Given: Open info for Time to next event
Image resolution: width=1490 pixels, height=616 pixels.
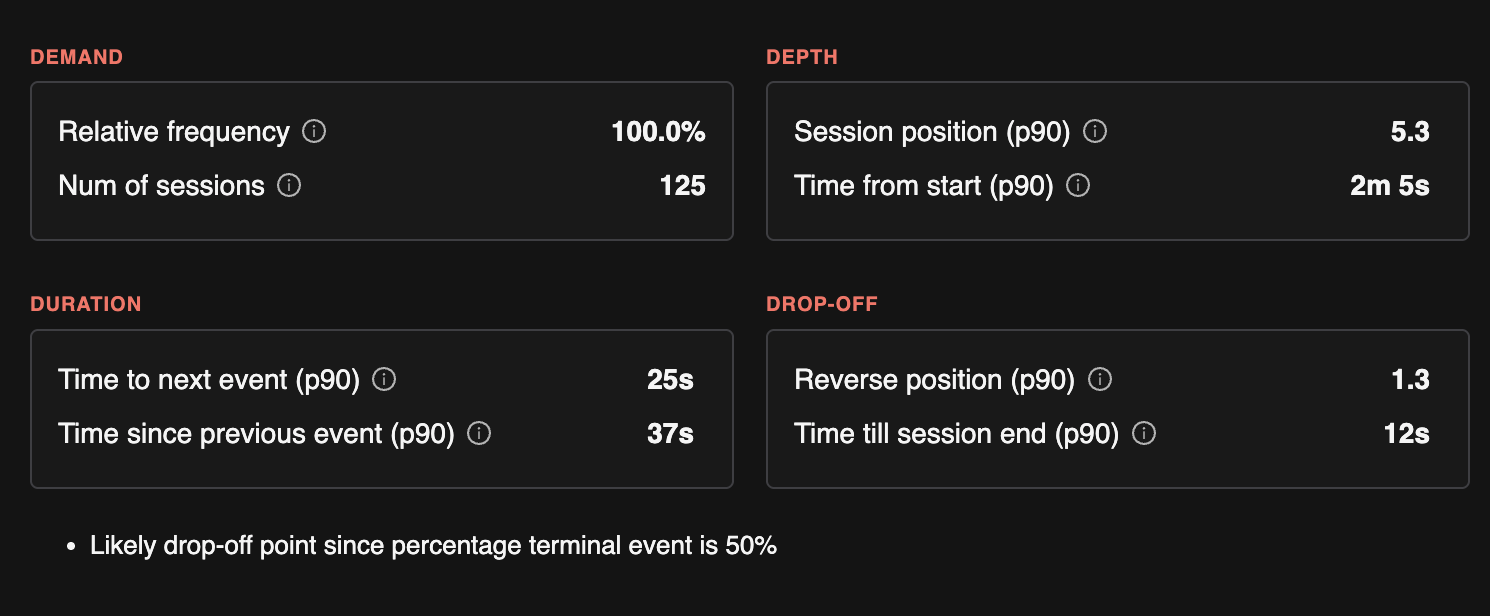Looking at the screenshot, I should (x=384, y=379).
